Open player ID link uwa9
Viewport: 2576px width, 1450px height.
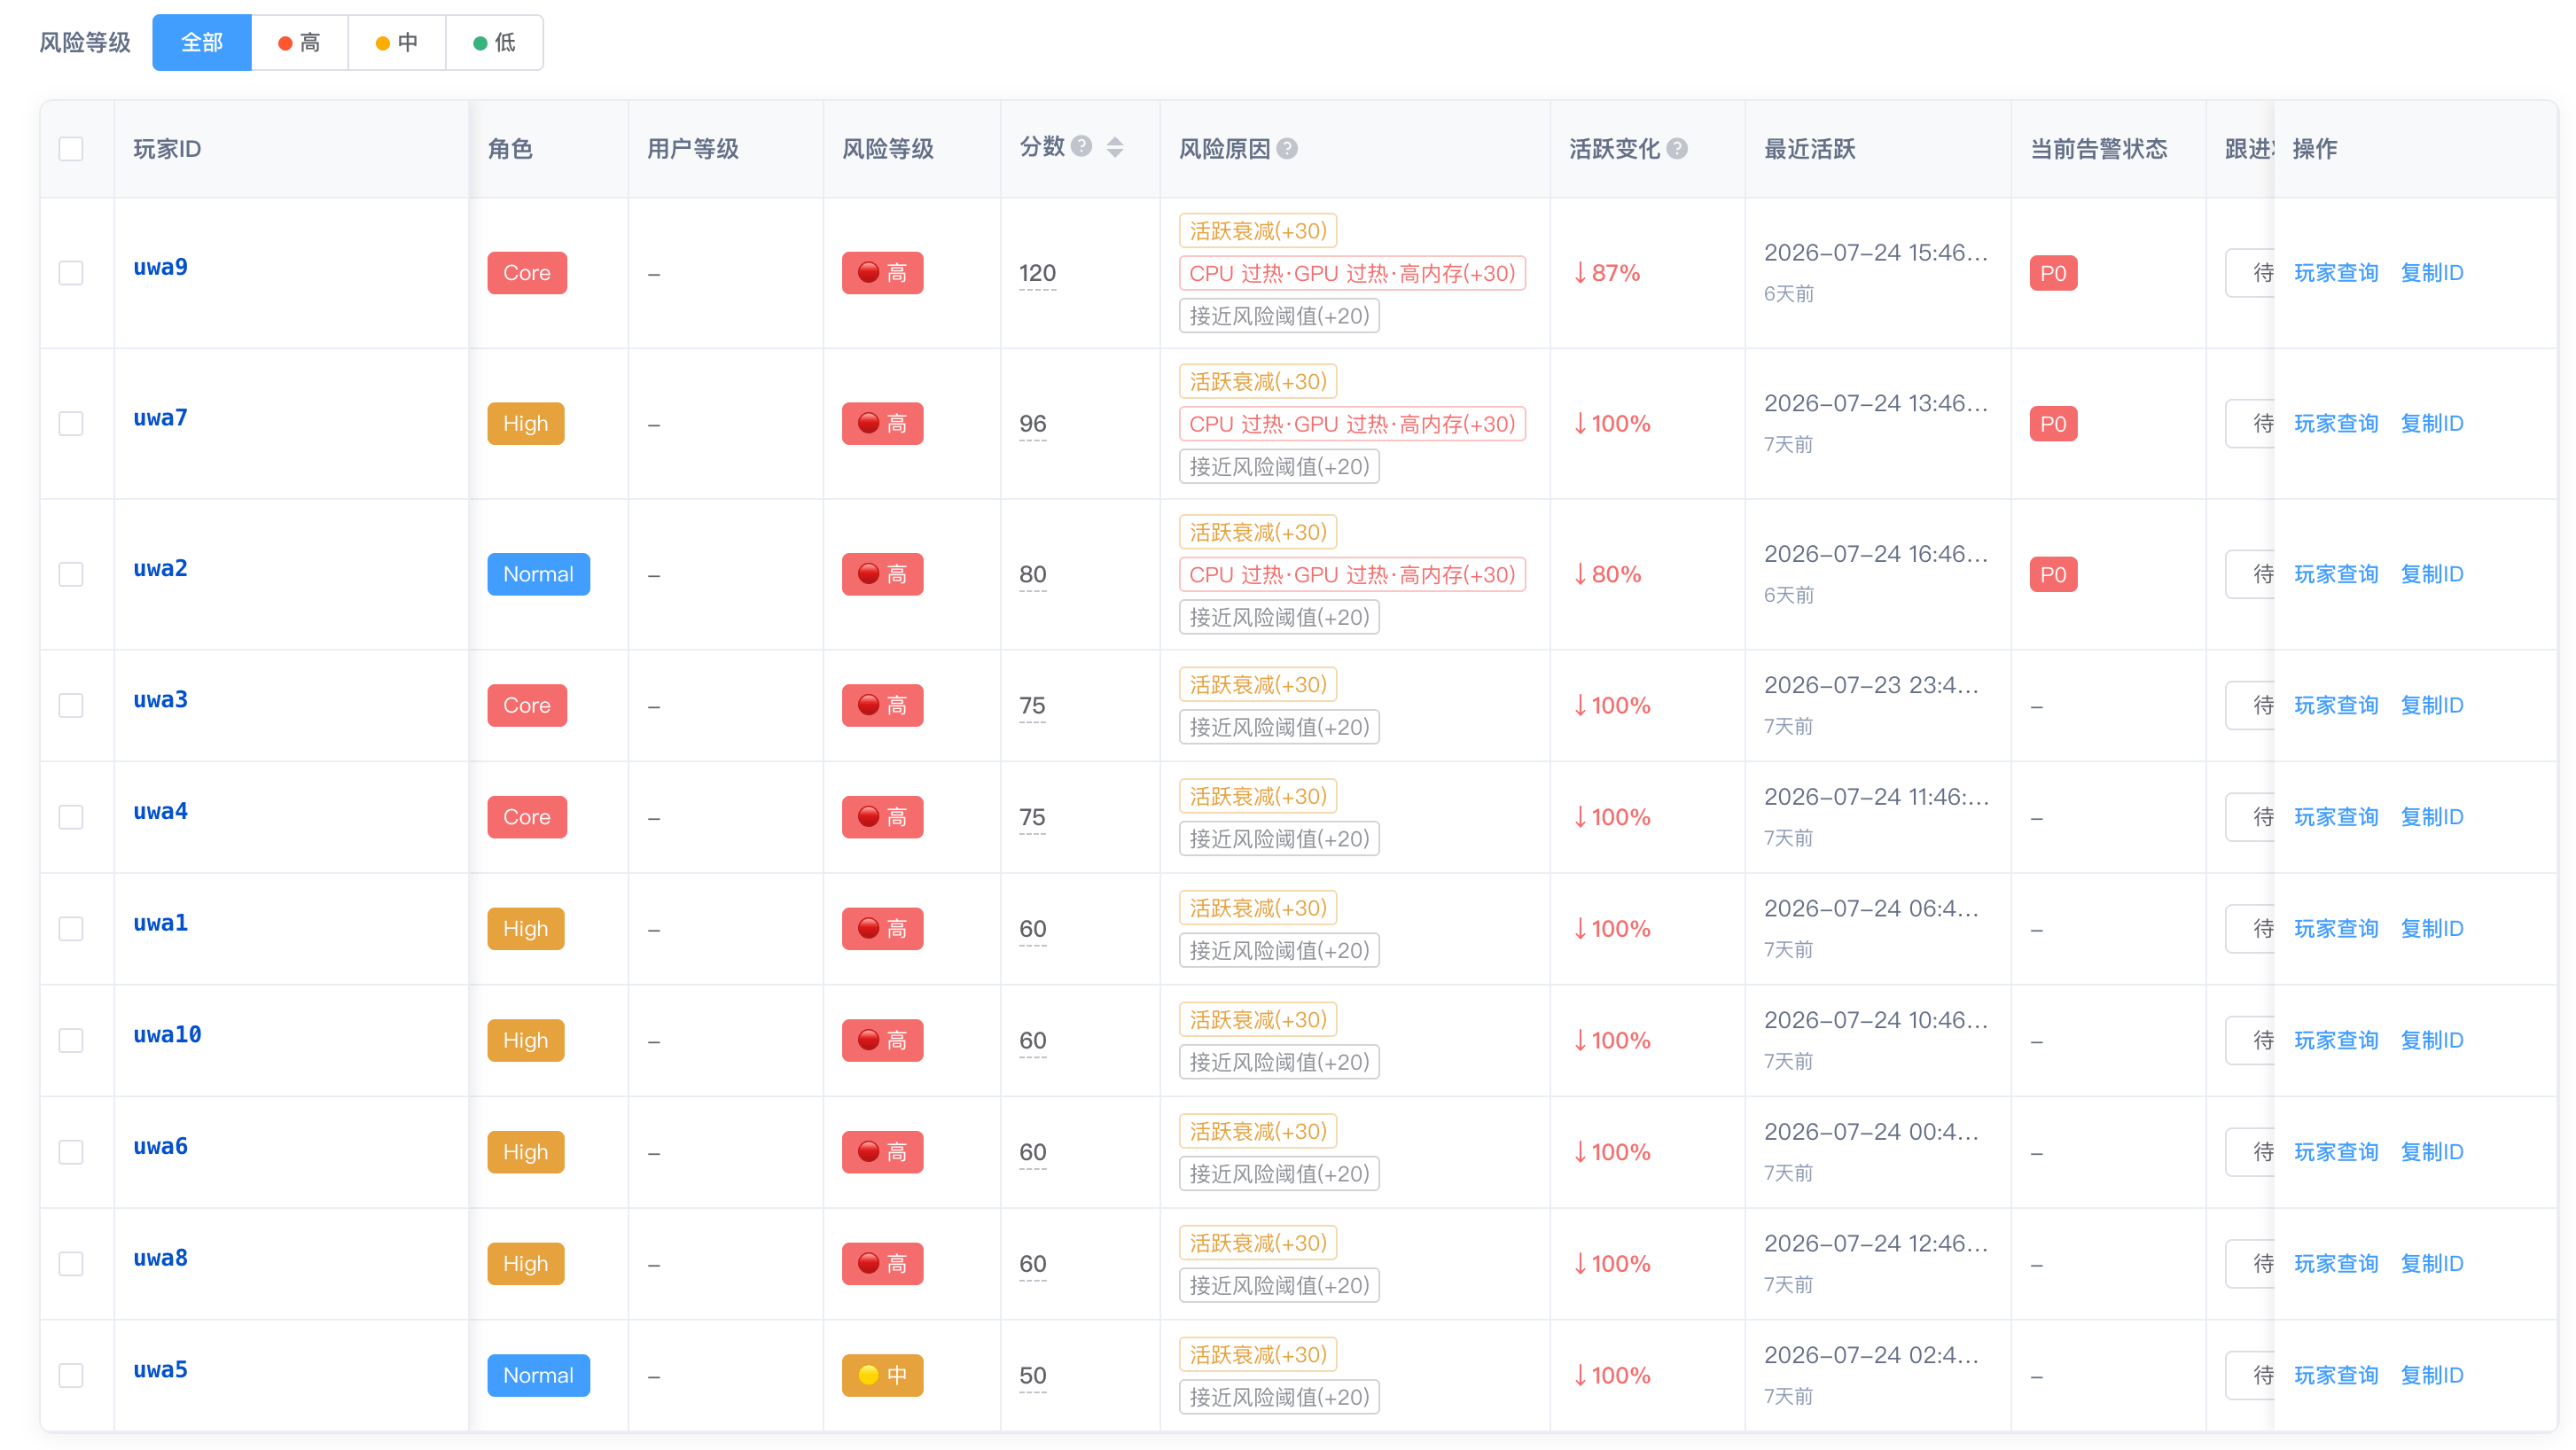(161, 267)
